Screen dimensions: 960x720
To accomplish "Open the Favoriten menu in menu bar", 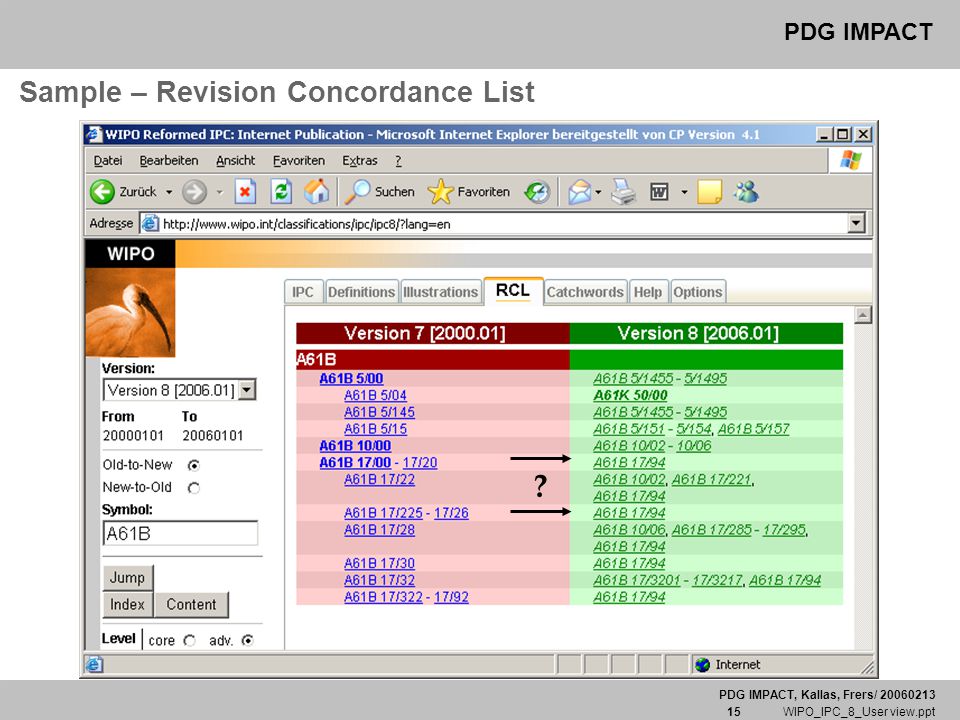I will click(x=299, y=161).
